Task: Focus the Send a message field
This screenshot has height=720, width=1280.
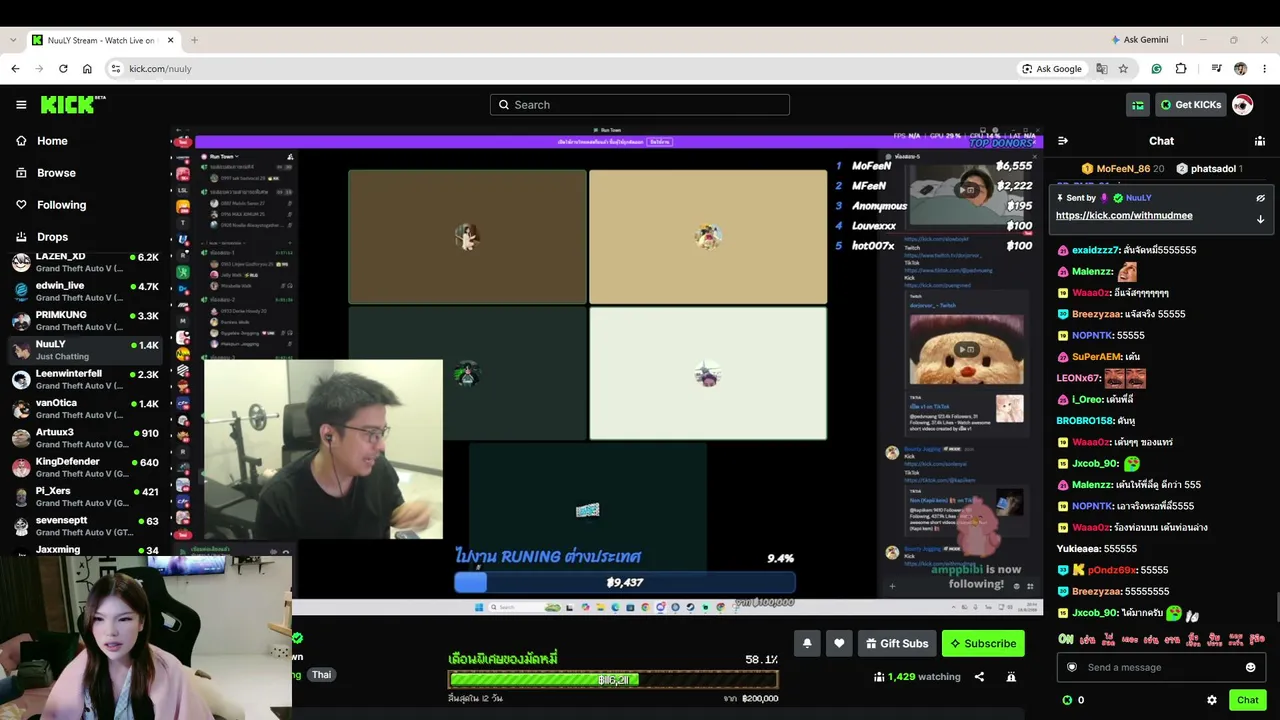Action: coord(1160,667)
